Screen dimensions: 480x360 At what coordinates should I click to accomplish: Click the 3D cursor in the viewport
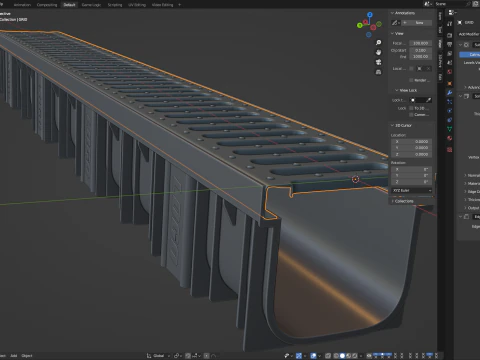tap(355, 179)
